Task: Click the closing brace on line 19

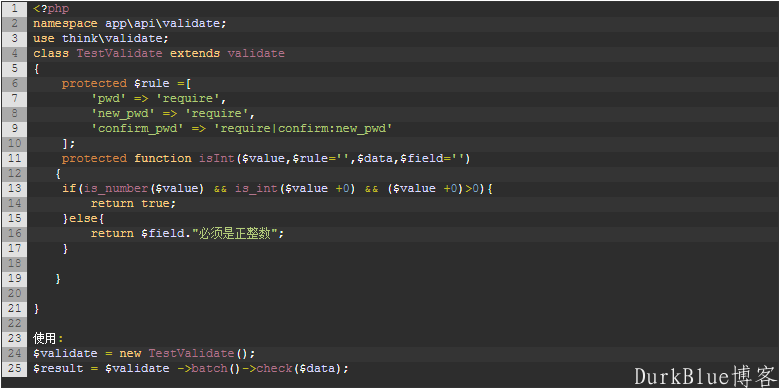Action: coord(58,279)
